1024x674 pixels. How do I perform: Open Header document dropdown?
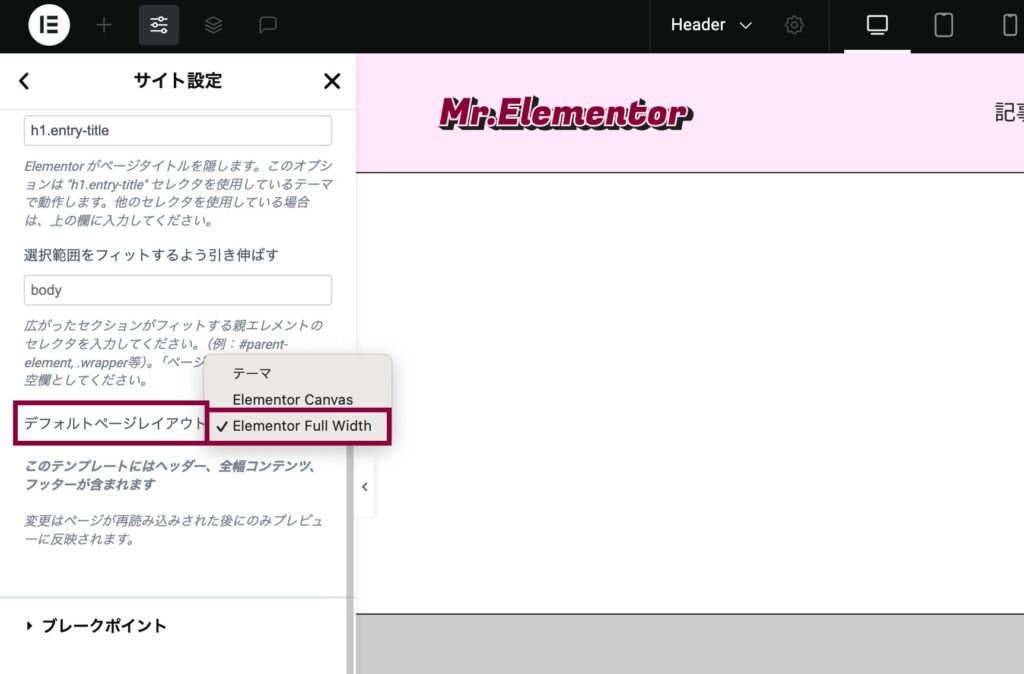coord(711,25)
